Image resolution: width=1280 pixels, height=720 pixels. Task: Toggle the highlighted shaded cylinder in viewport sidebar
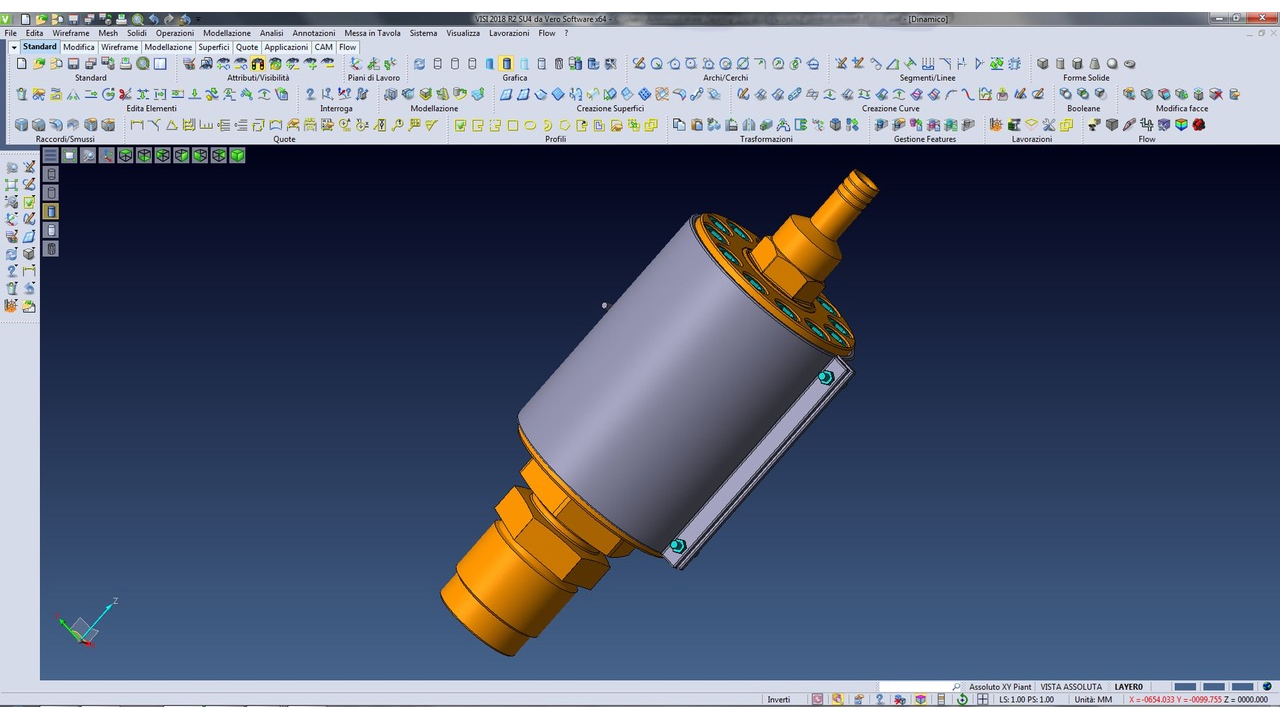pyautogui.click(x=51, y=211)
